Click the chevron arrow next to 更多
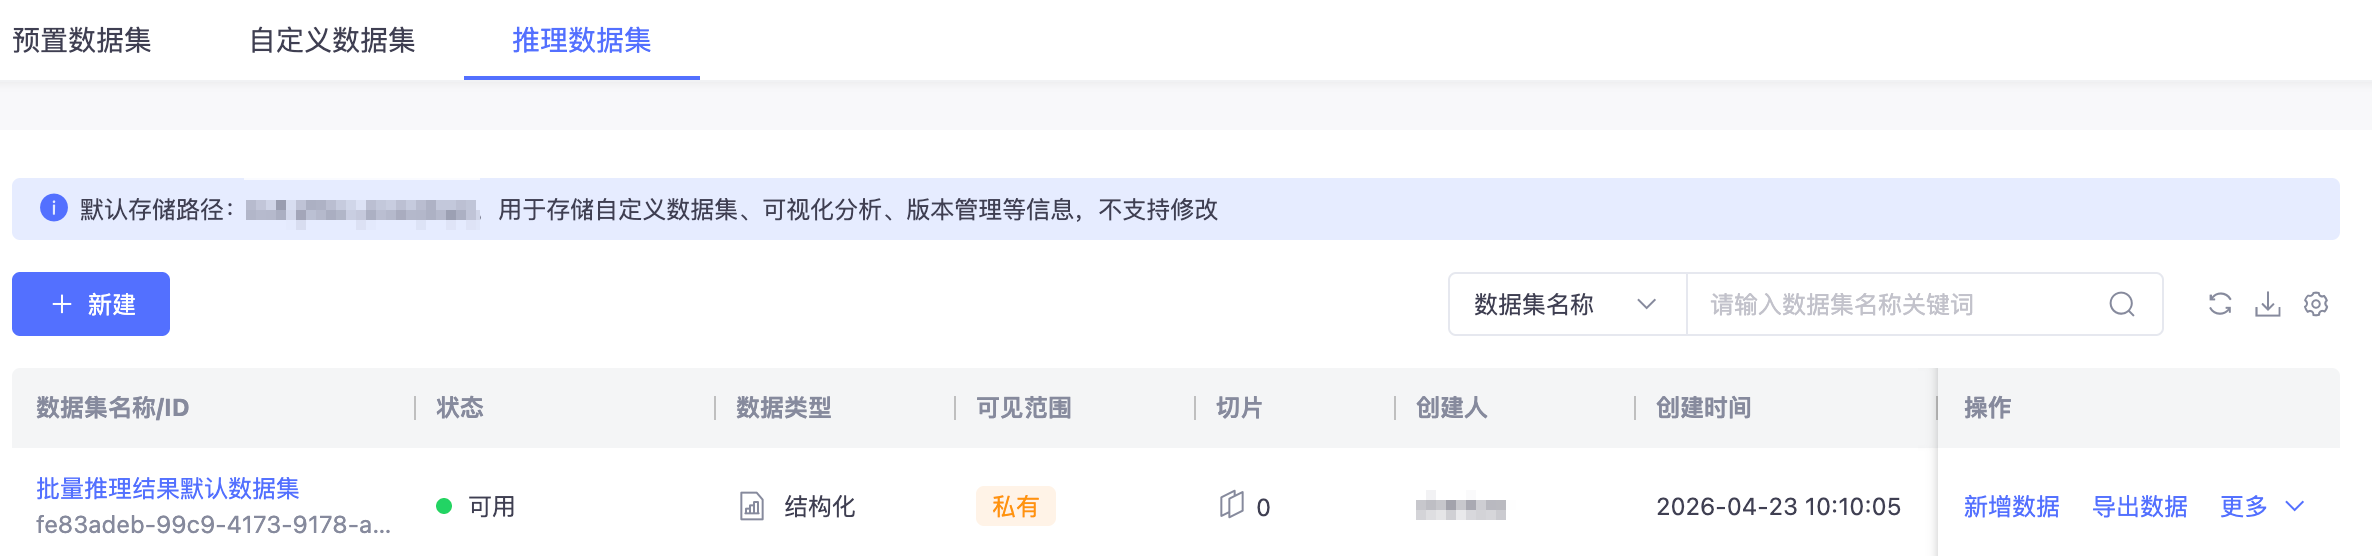Viewport: 2372px width, 556px height. point(2294,506)
